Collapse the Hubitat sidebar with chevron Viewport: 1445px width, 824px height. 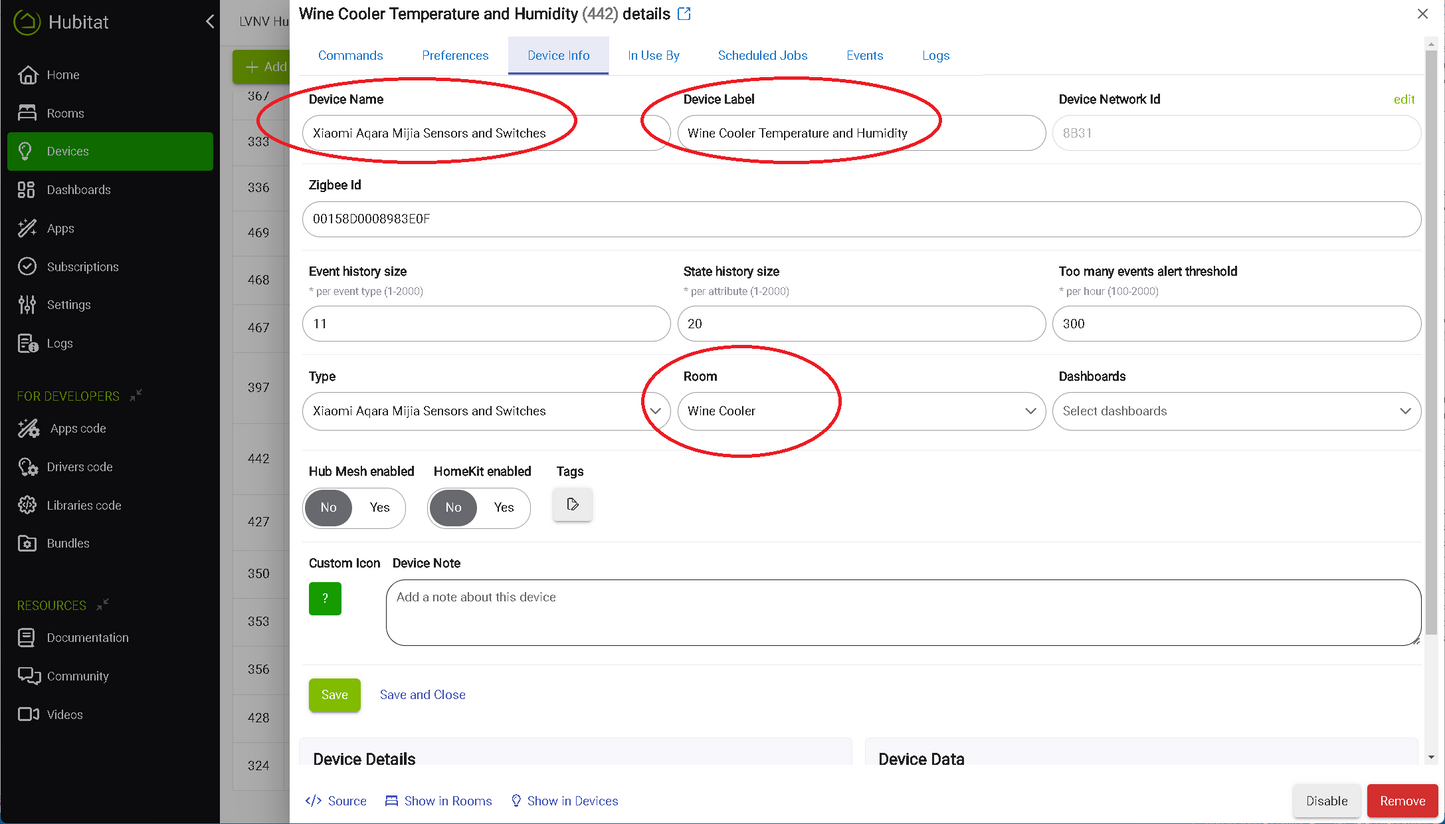click(x=209, y=22)
